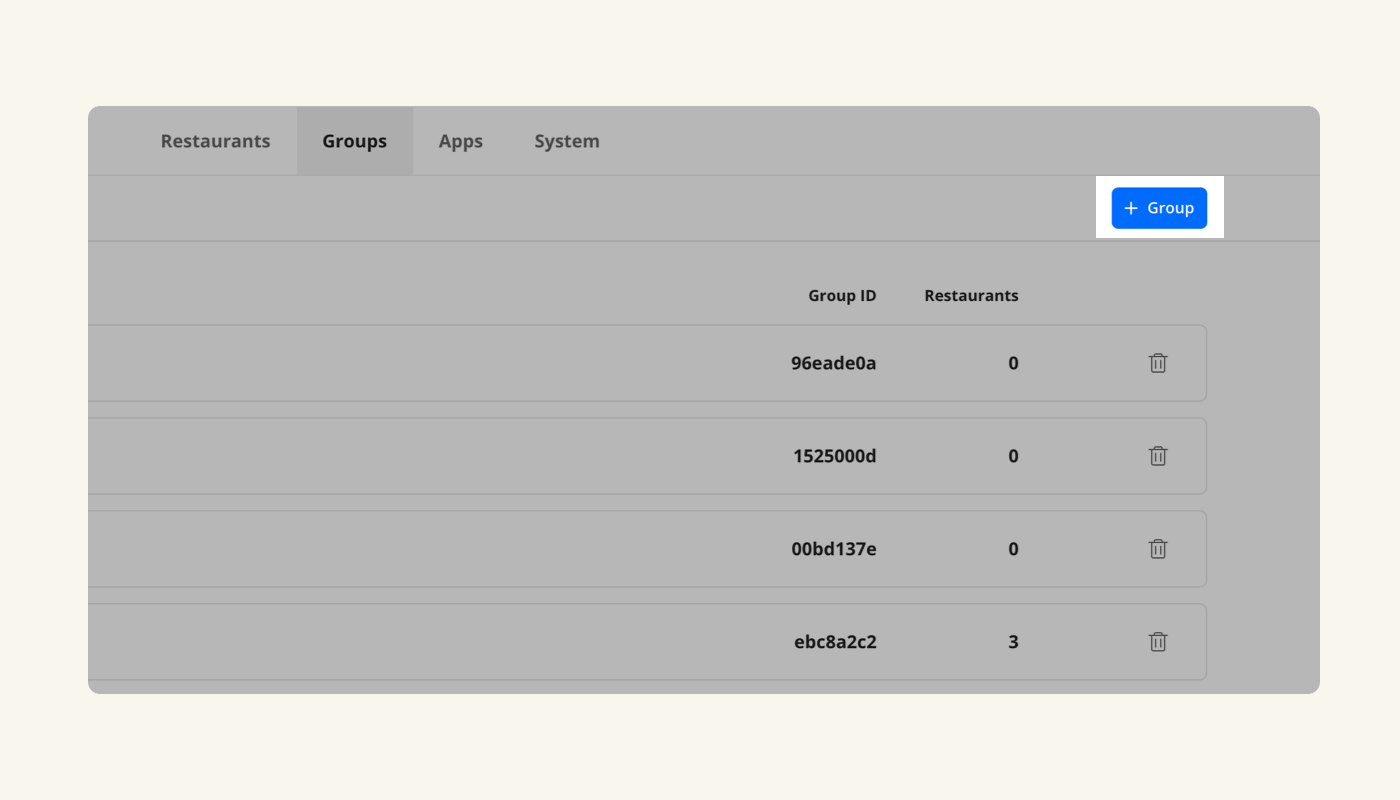Viewport: 1400px width, 800px height.
Task: Add a new group with Group button
Action: click(x=1159, y=208)
